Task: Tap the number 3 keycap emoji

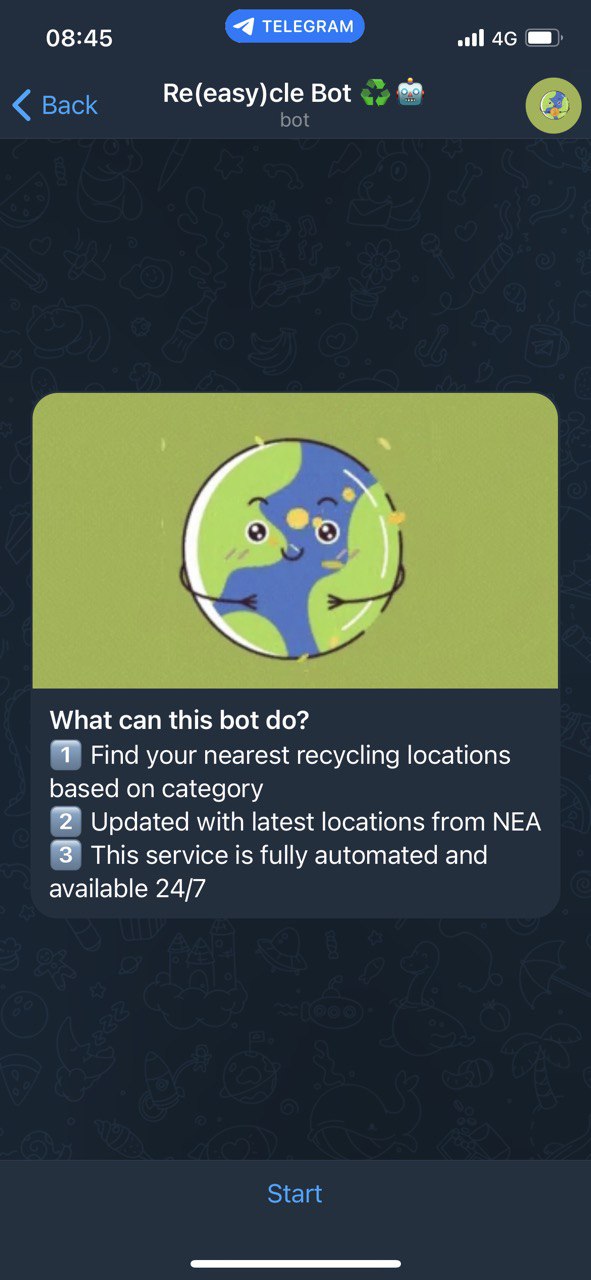Action: point(65,855)
